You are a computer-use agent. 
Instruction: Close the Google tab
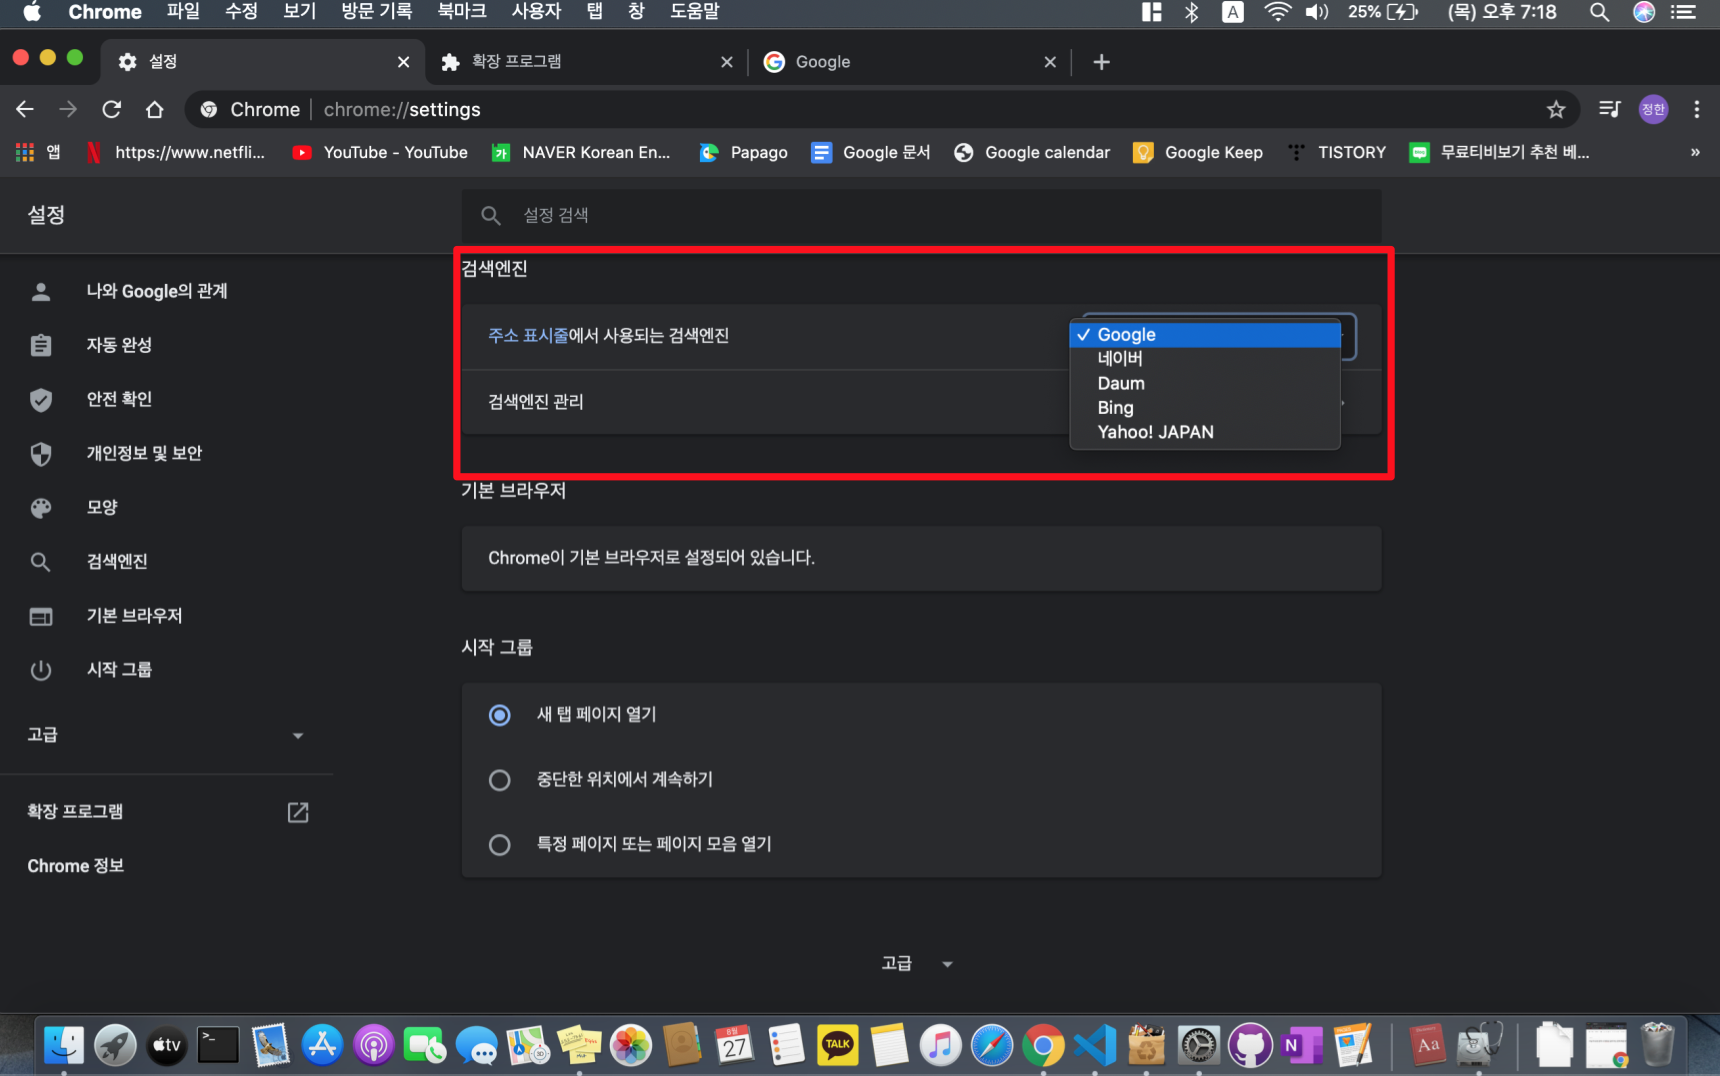coord(1050,62)
